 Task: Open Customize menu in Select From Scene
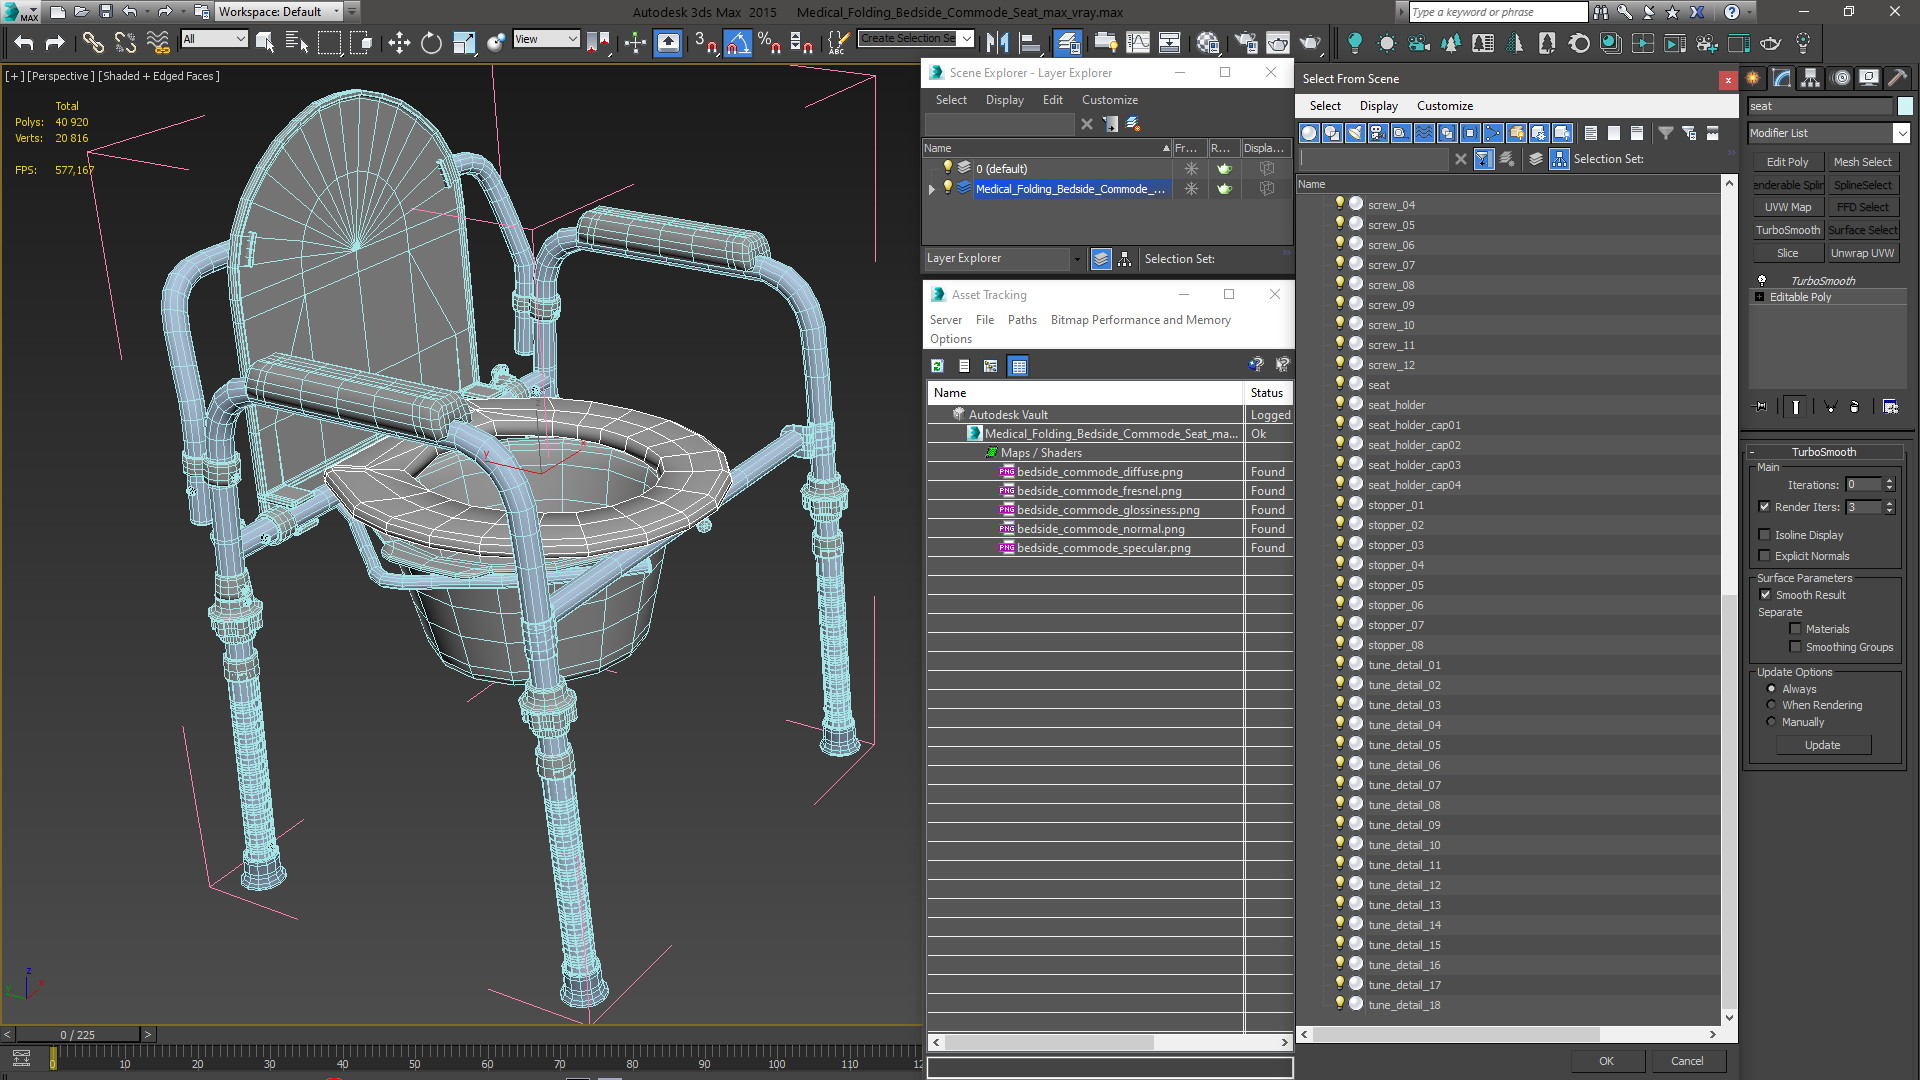click(x=1444, y=106)
